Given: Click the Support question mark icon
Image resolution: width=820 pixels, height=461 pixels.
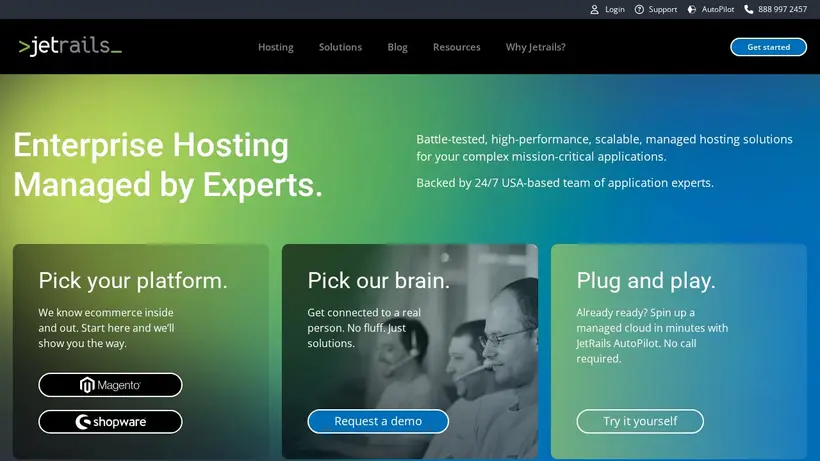Looking at the screenshot, I should 639,9.
